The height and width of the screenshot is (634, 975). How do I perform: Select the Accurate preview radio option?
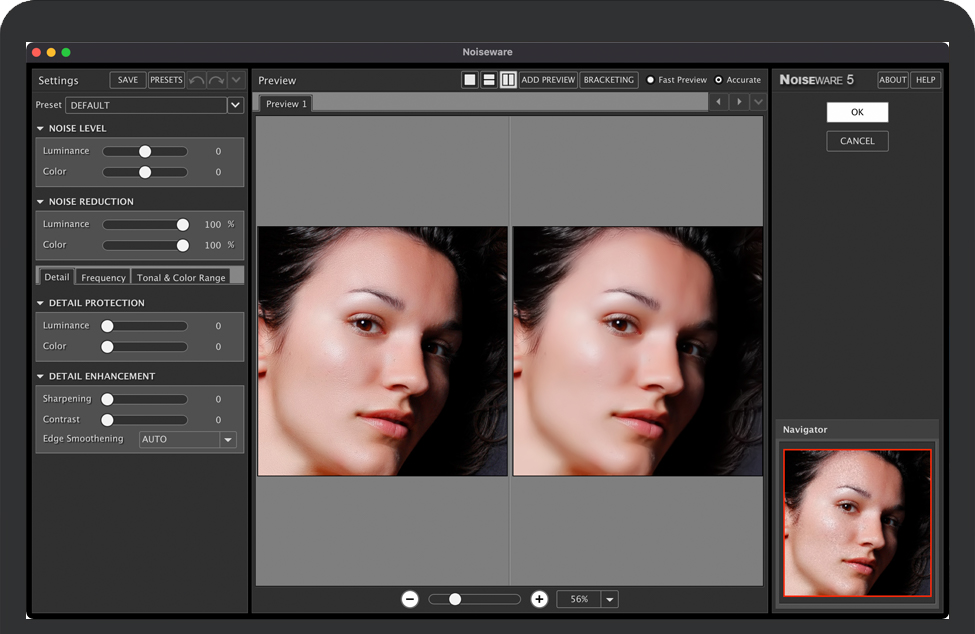pos(719,80)
